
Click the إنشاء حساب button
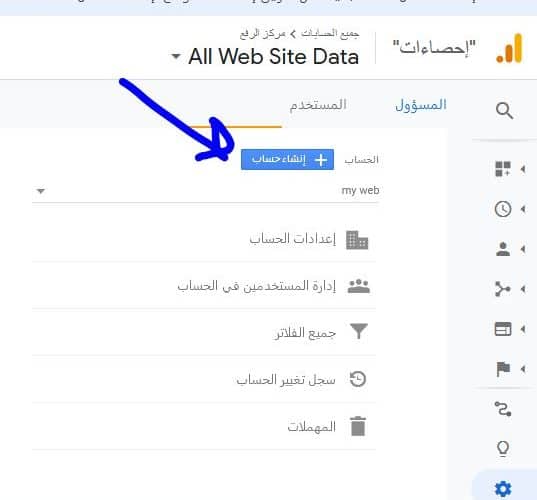tap(287, 159)
